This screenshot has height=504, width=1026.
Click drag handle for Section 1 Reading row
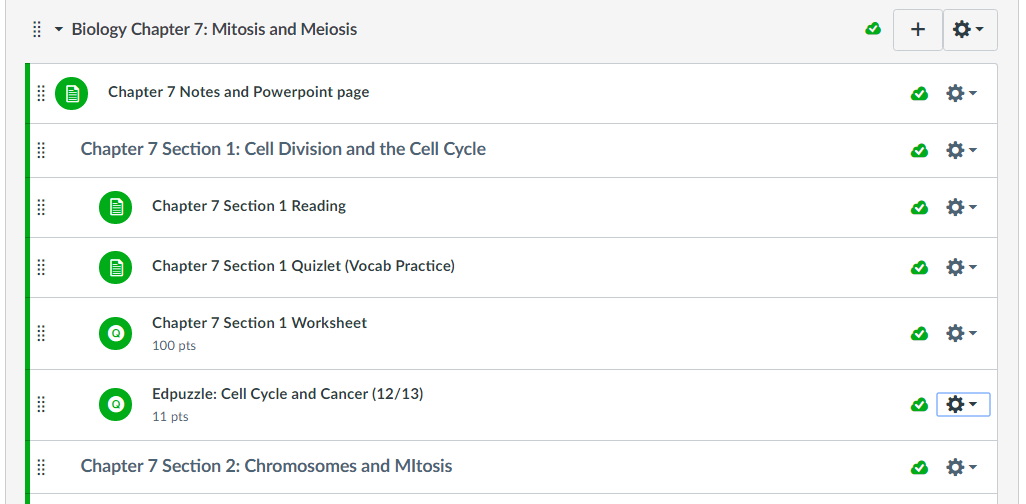coord(41,207)
